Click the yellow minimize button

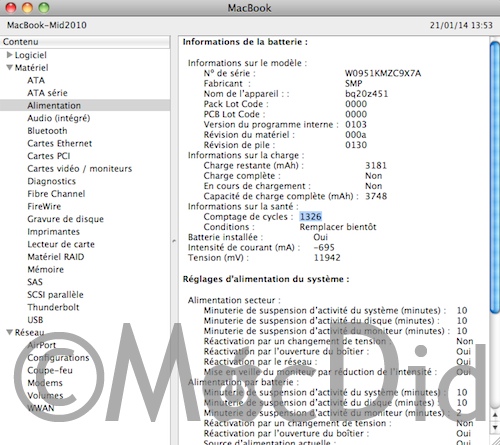[27, 7]
